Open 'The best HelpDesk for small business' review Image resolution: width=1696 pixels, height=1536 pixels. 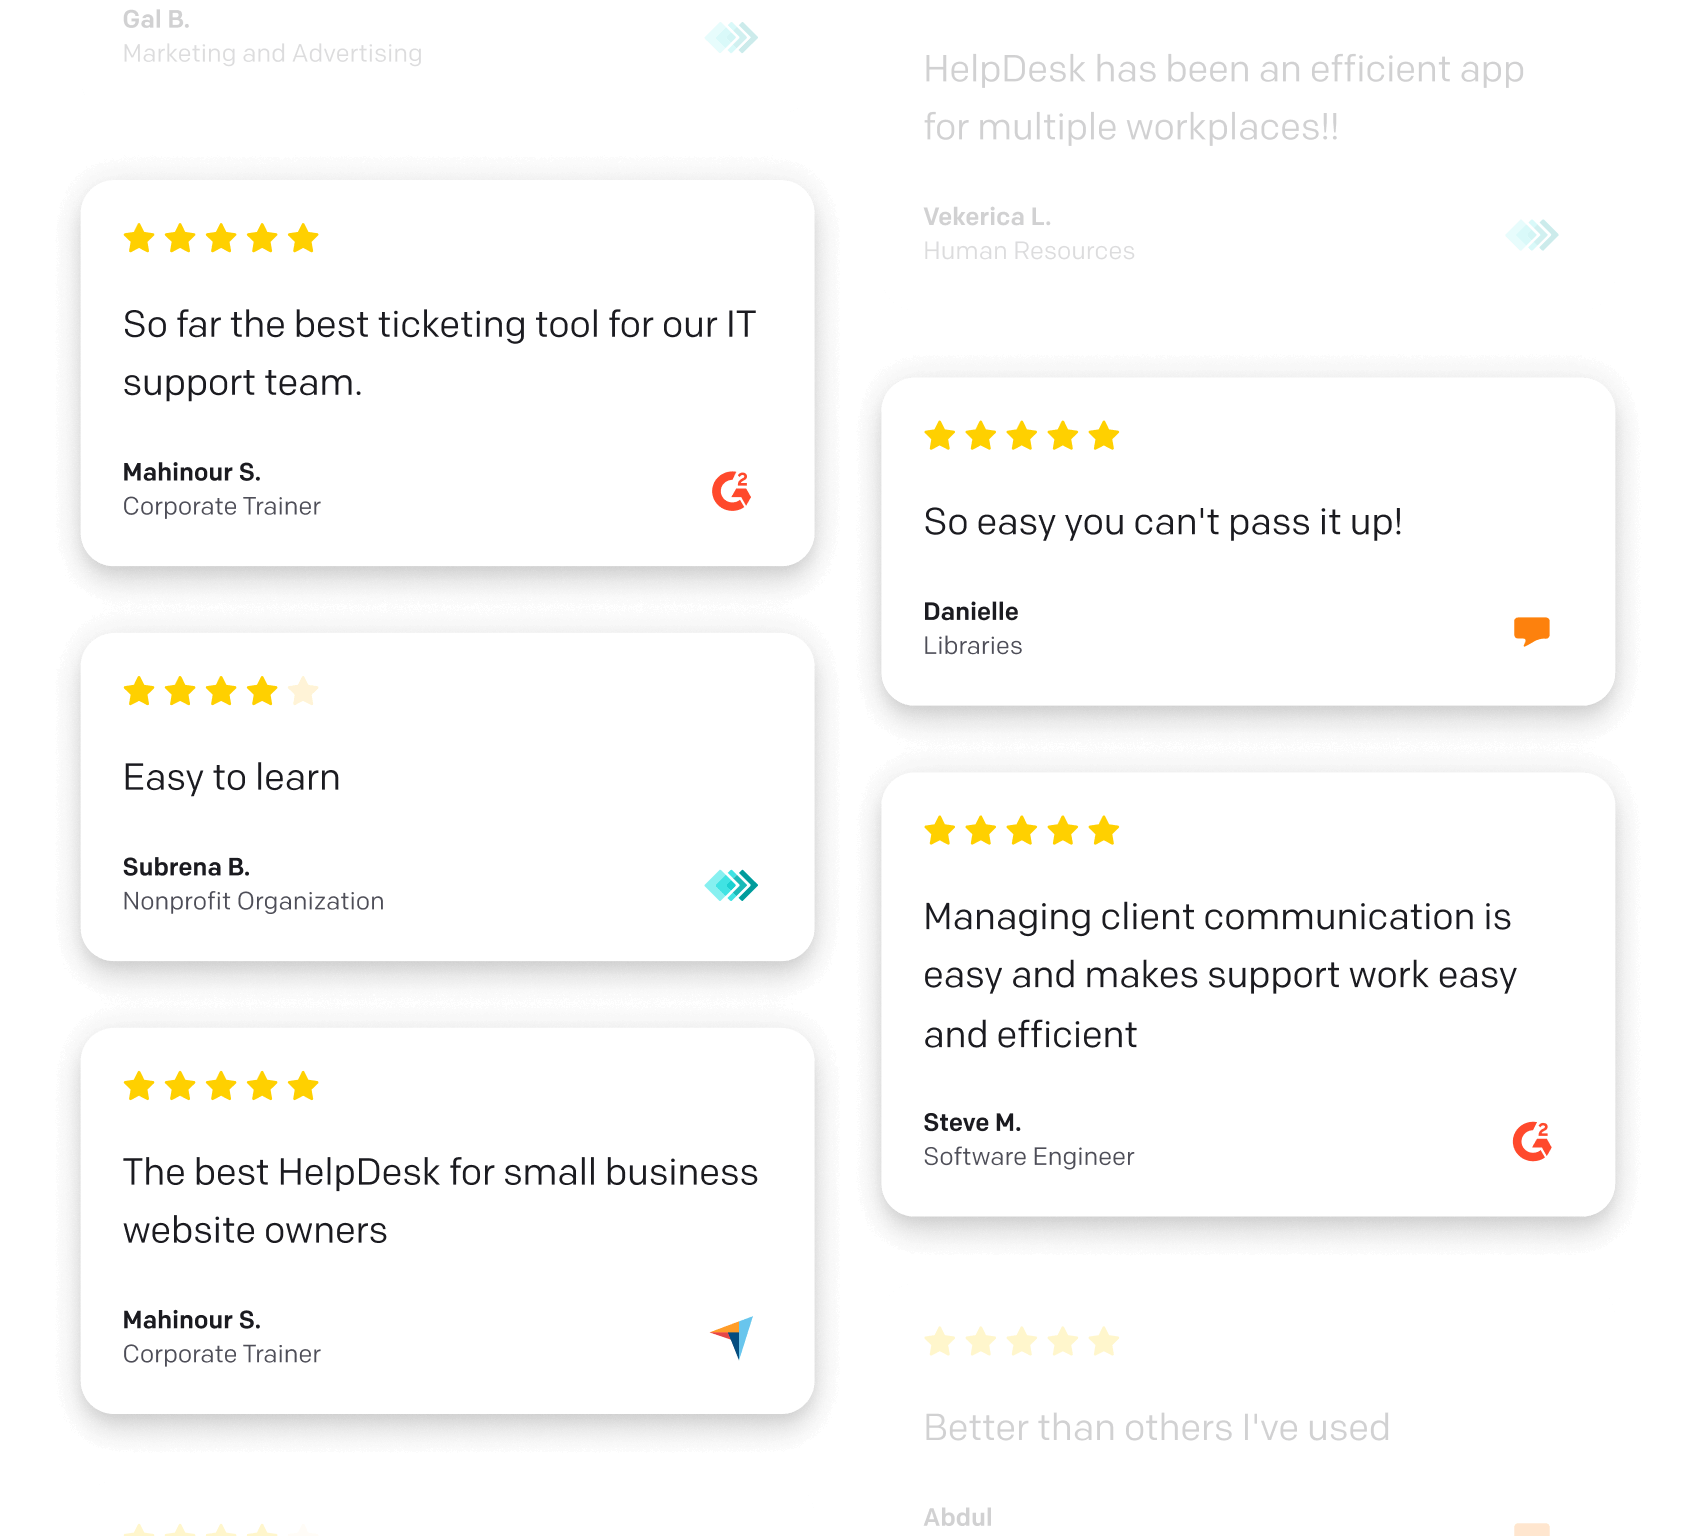(440, 1201)
